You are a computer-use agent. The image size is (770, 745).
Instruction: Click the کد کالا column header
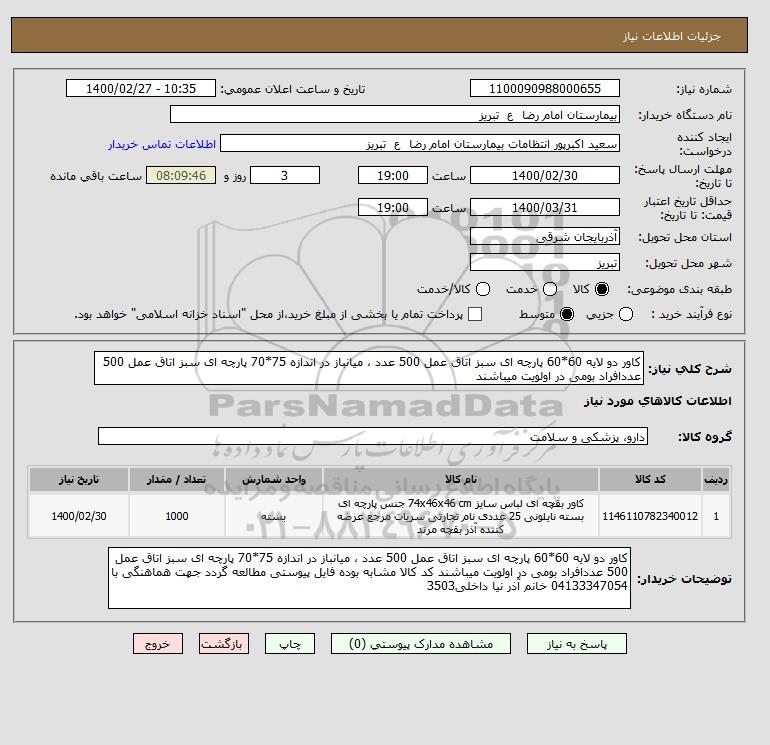click(650, 479)
